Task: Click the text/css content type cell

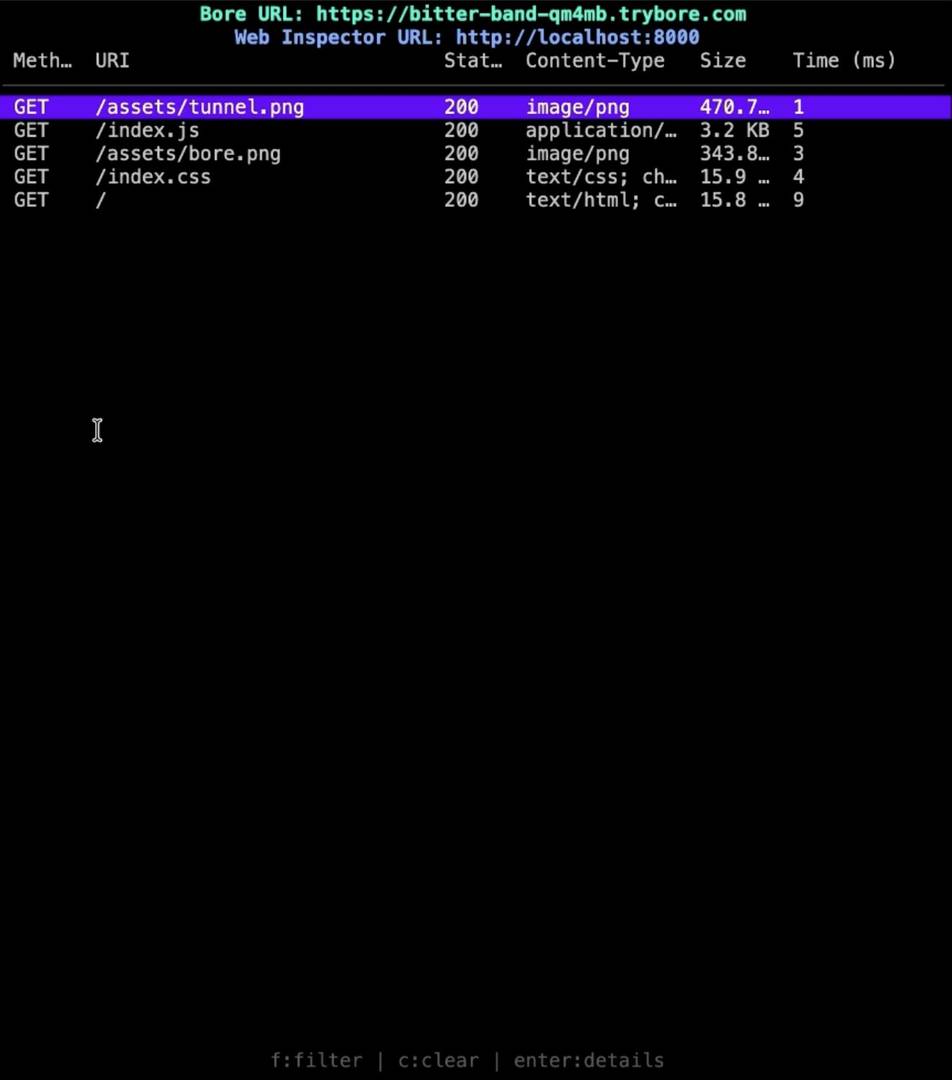Action: point(601,177)
